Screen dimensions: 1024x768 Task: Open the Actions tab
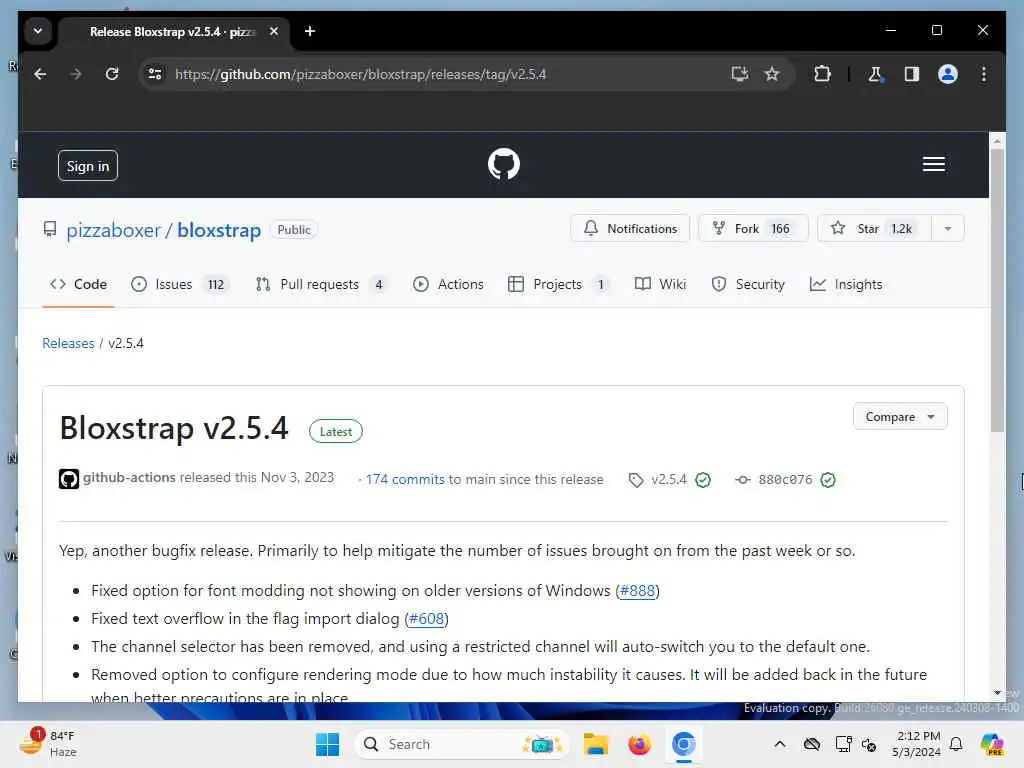(x=448, y=285)
